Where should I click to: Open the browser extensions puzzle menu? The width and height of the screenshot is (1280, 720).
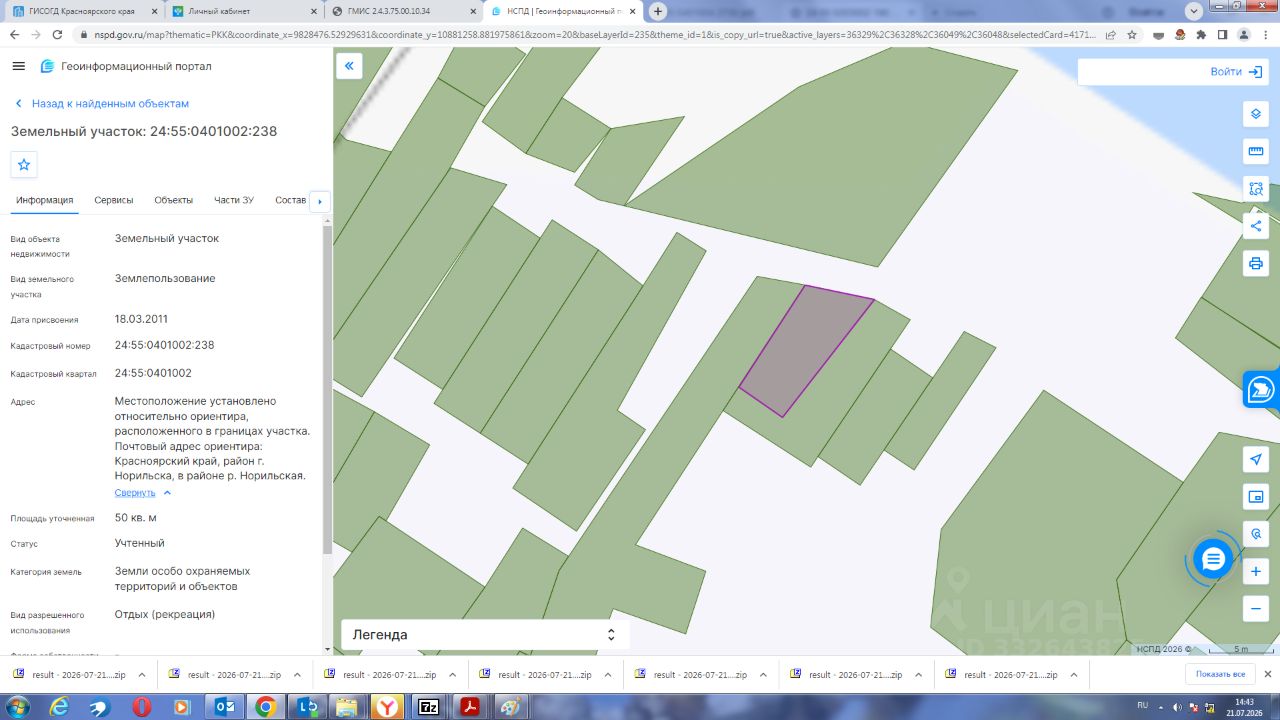[x=1200, y=34]
